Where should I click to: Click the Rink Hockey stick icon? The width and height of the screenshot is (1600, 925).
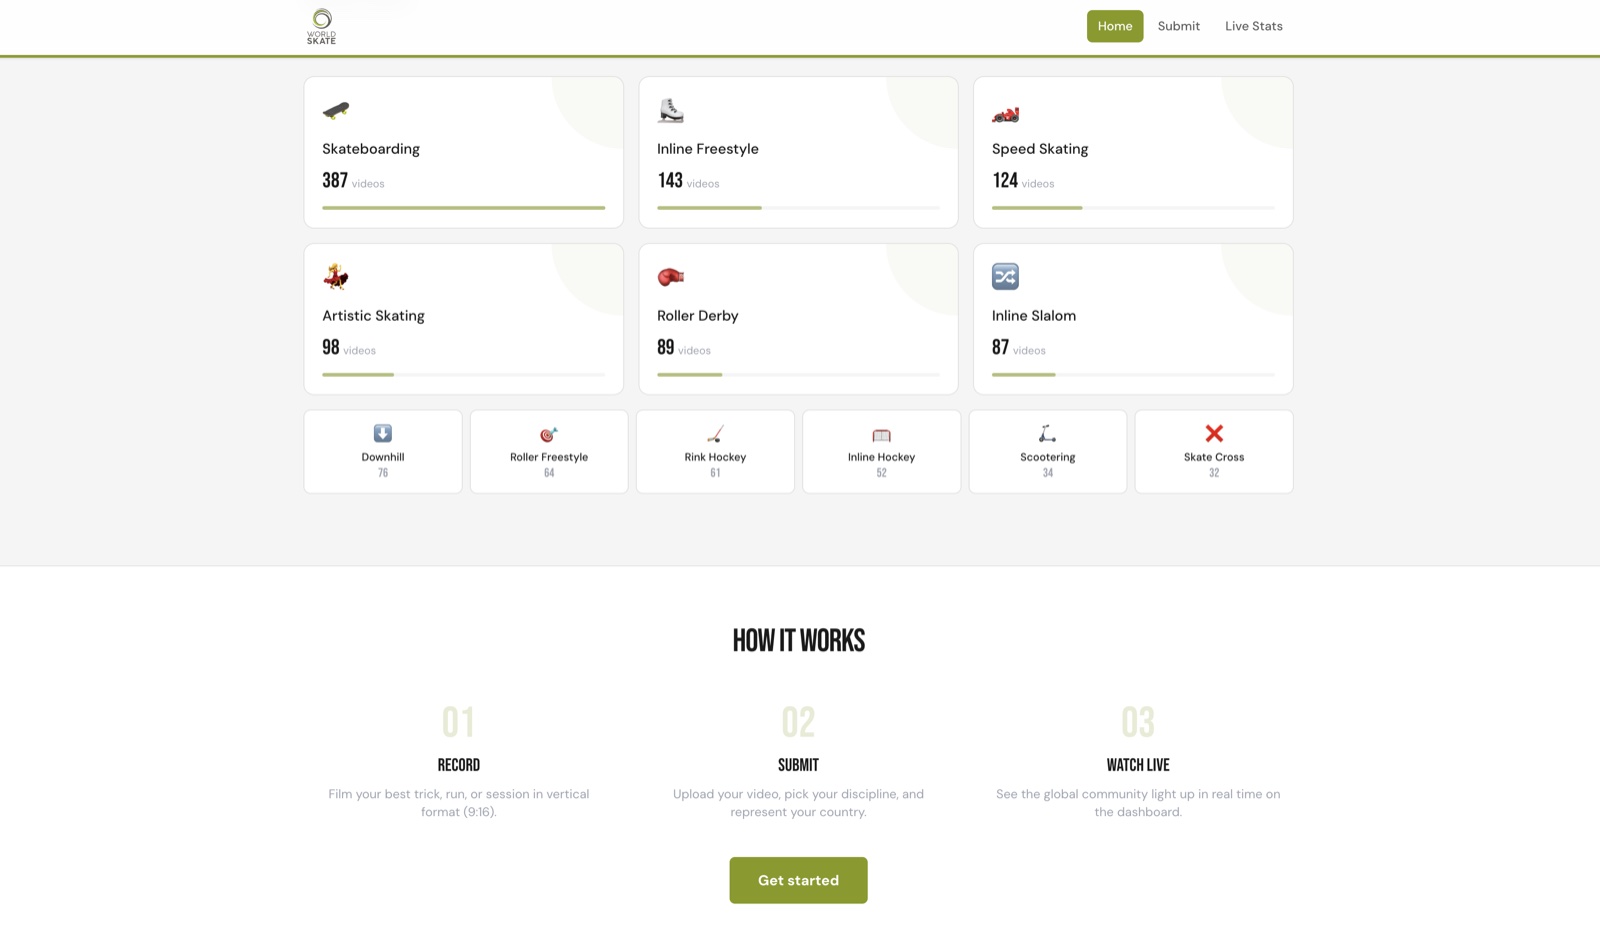pos(715,434)
